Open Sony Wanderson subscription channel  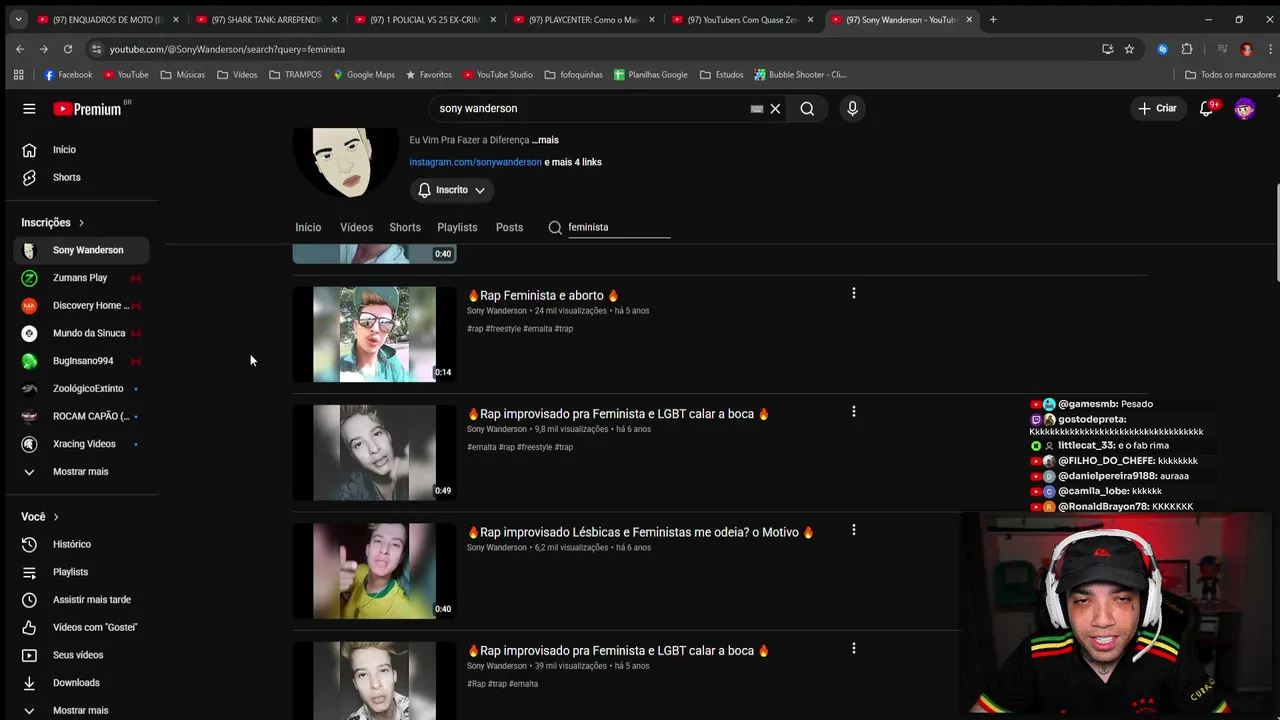[x=82, y=250]
